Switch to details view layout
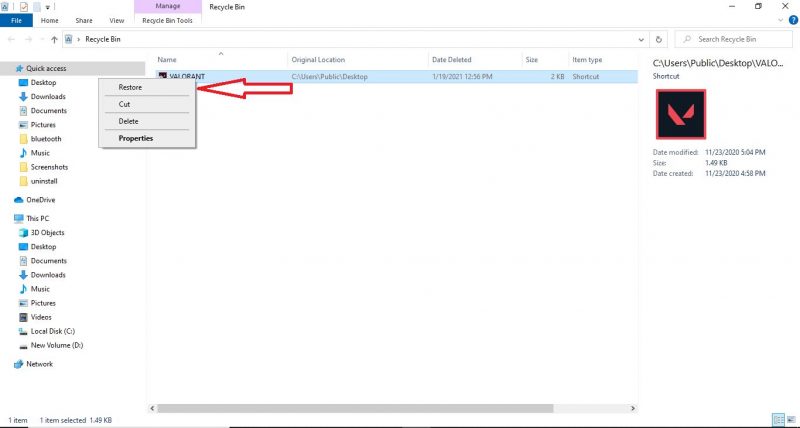The image size is (800, 428). click(x=777, y=420)
